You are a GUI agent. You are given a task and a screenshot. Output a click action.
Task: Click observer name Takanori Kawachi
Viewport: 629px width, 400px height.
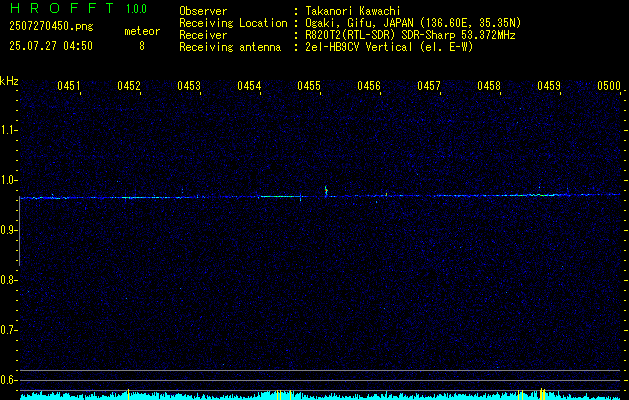point(353,11)
